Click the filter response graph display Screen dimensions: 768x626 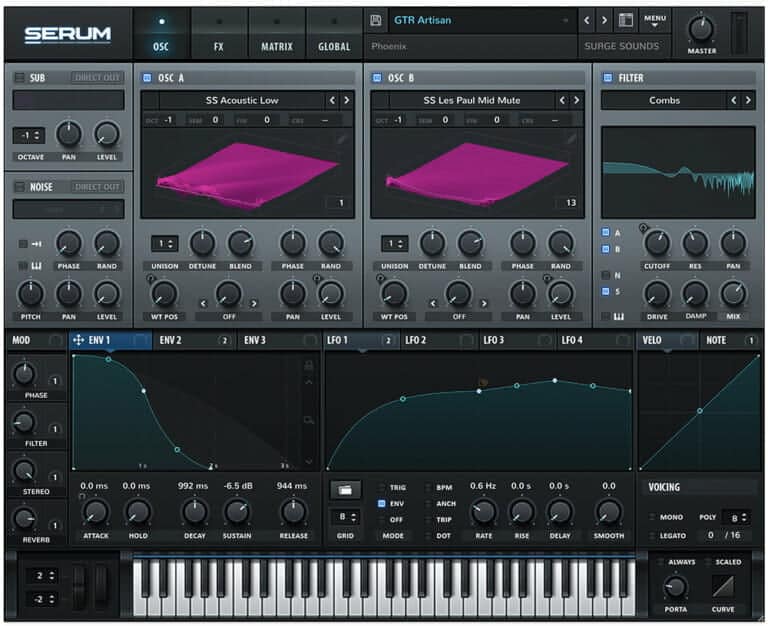[678, 172]
